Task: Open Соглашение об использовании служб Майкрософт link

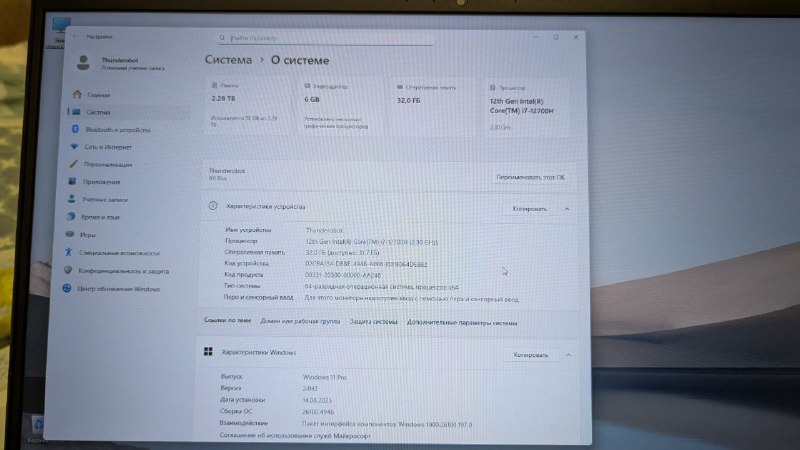Action: click(295, 436)
